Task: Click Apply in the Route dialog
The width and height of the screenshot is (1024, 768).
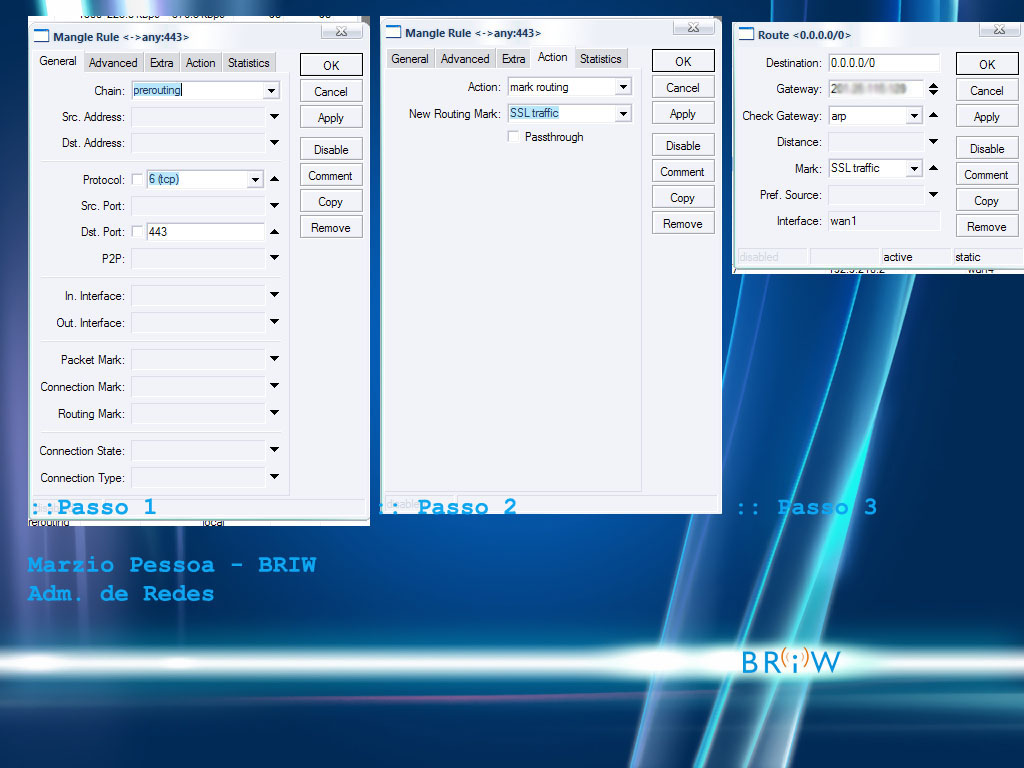Action: pos(987,117)
